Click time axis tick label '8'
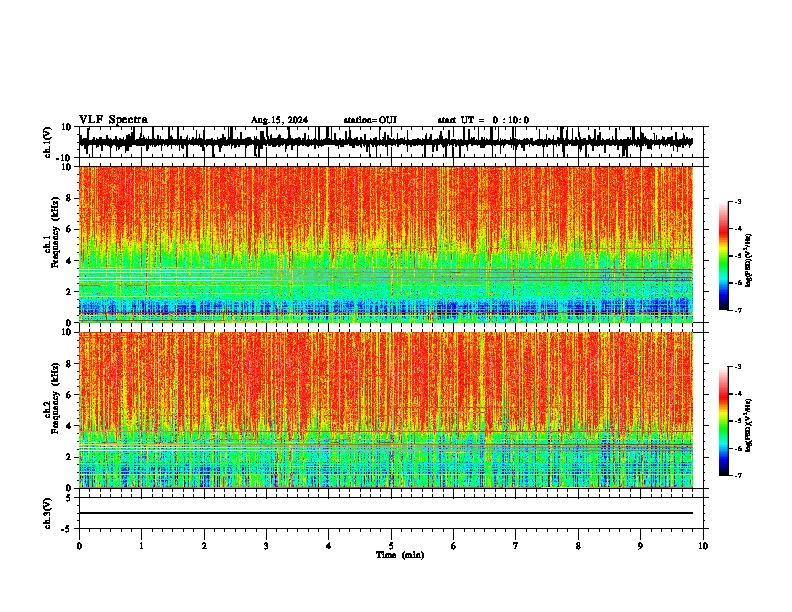Image resolution: width=792 pixels, height=612 pixels. pyautogui.click(x=578, y=546)
